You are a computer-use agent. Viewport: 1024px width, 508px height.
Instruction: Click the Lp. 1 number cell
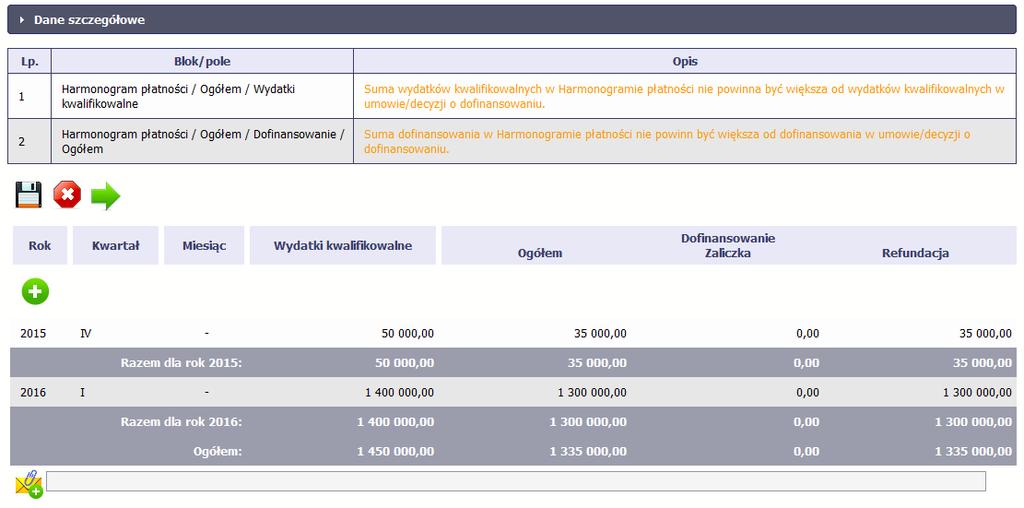point(29,96)
